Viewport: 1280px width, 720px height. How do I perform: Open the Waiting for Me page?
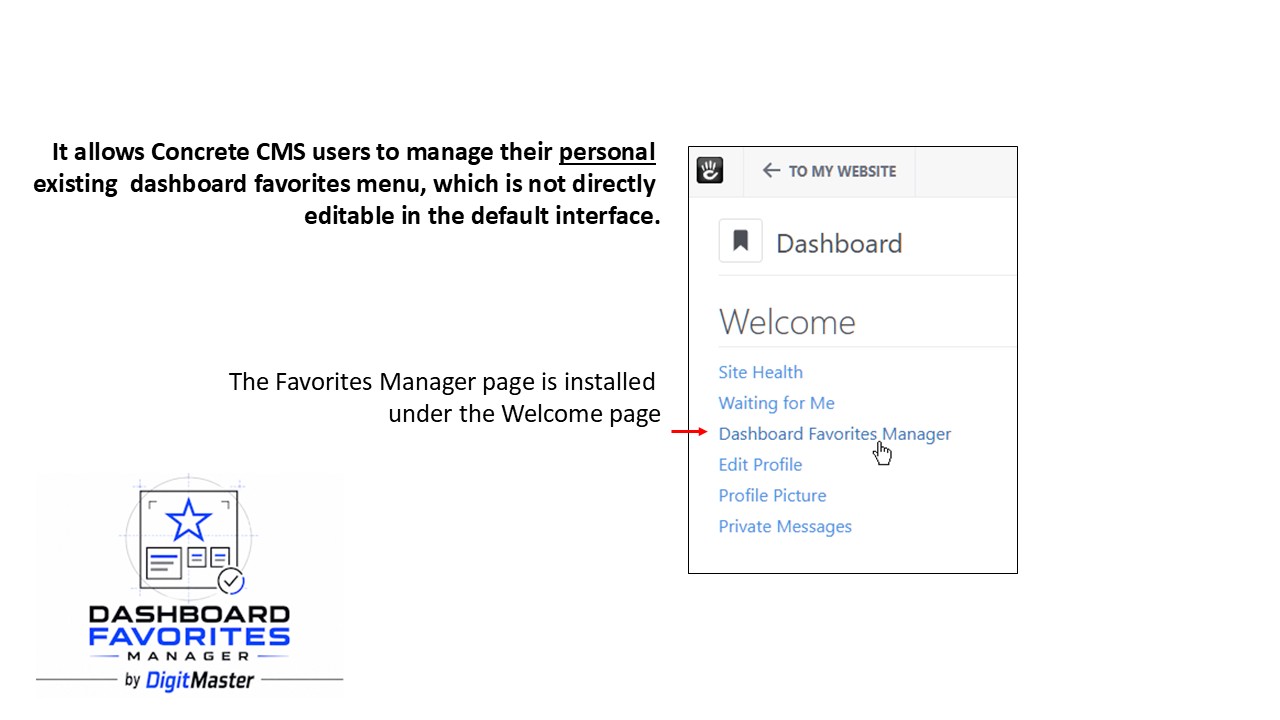pos(776,403)
